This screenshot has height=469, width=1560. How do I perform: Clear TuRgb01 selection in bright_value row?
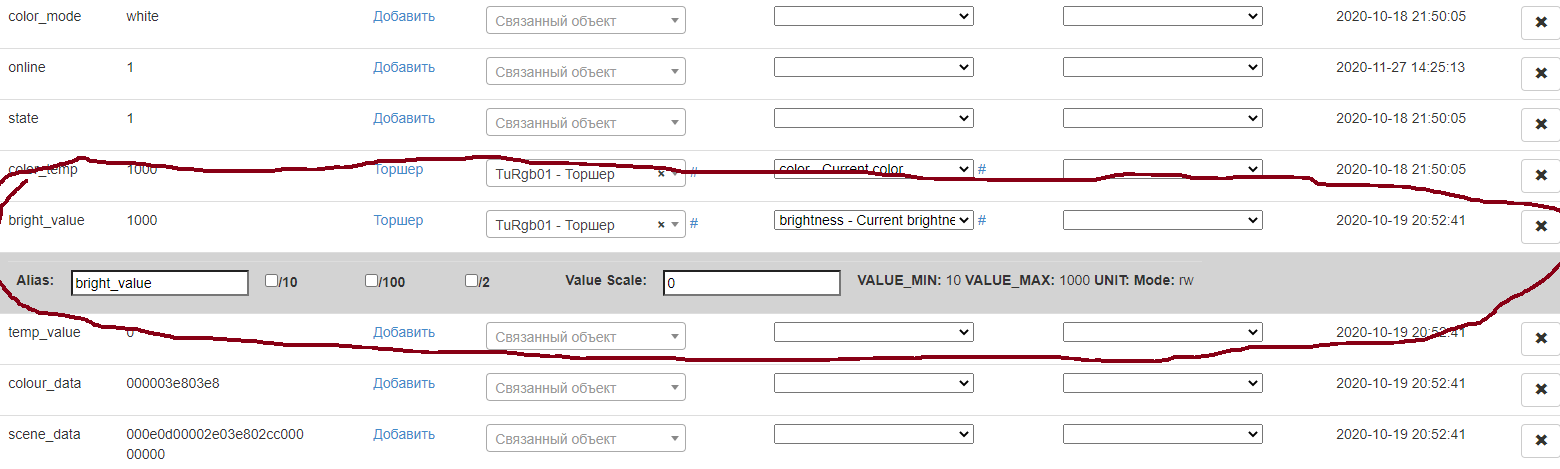(x=661, y=225)
